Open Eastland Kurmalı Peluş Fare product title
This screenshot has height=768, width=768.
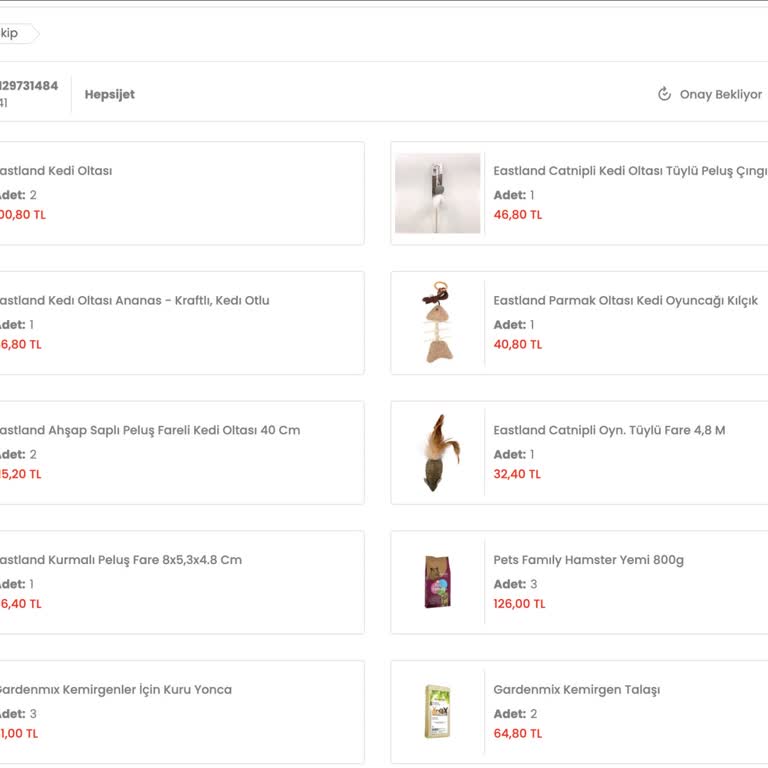[120, 560]
